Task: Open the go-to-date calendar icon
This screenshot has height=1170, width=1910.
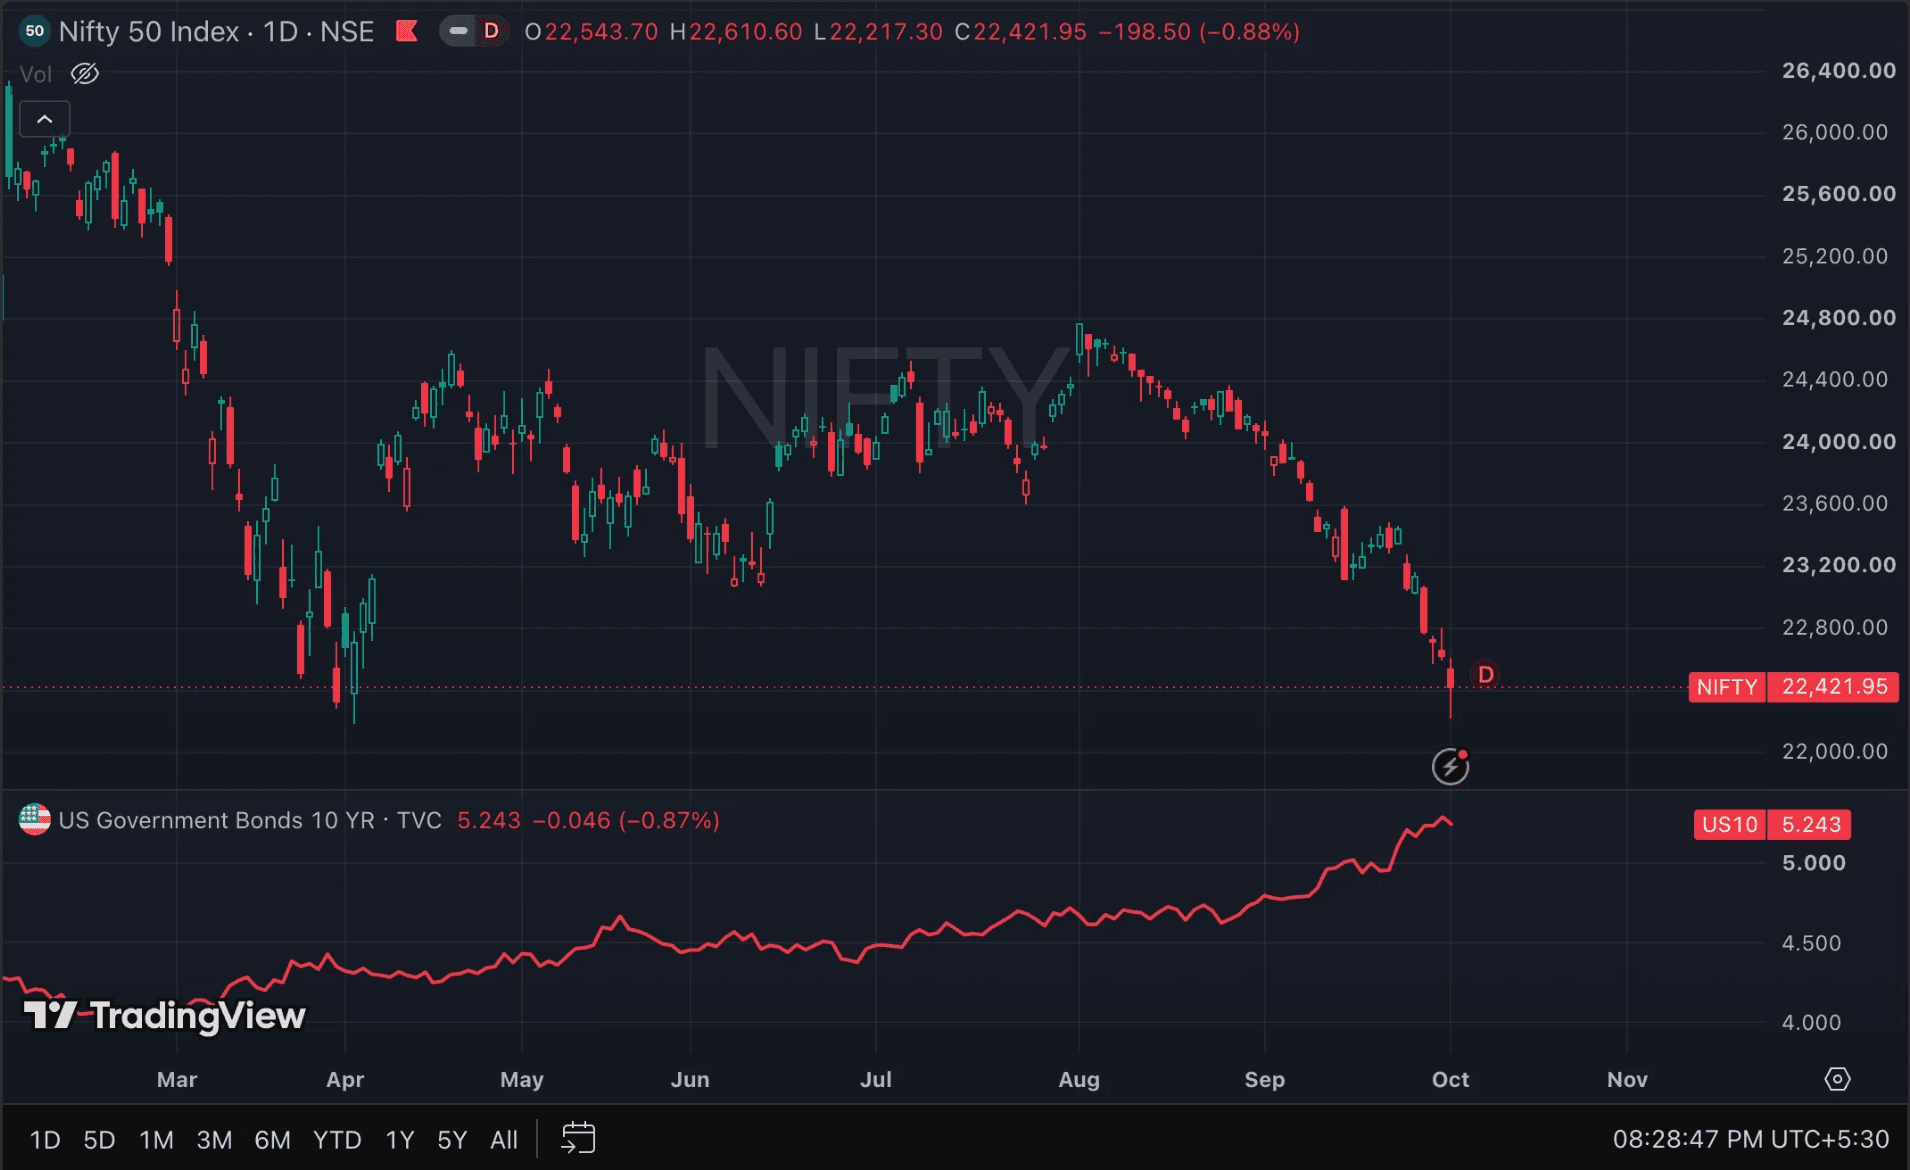Action: [578, 1138]
